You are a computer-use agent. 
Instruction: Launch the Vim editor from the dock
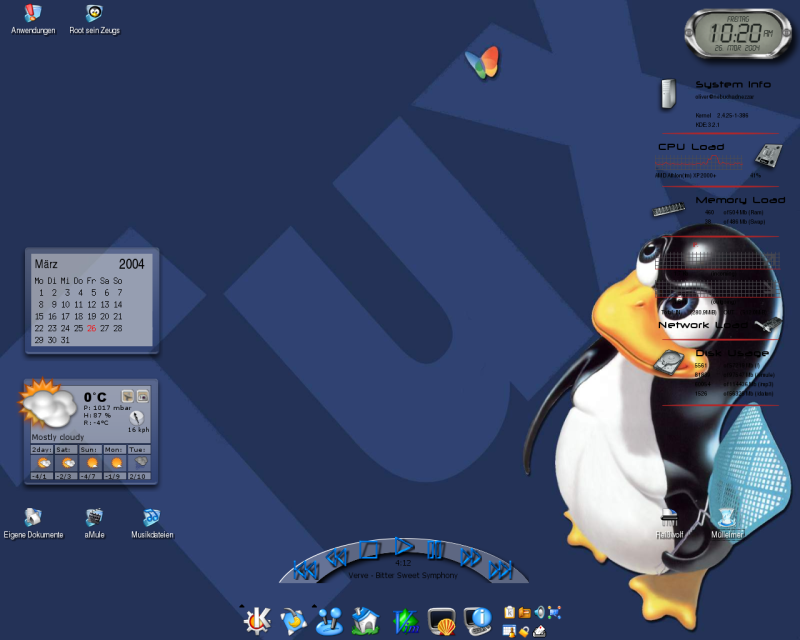405,621
